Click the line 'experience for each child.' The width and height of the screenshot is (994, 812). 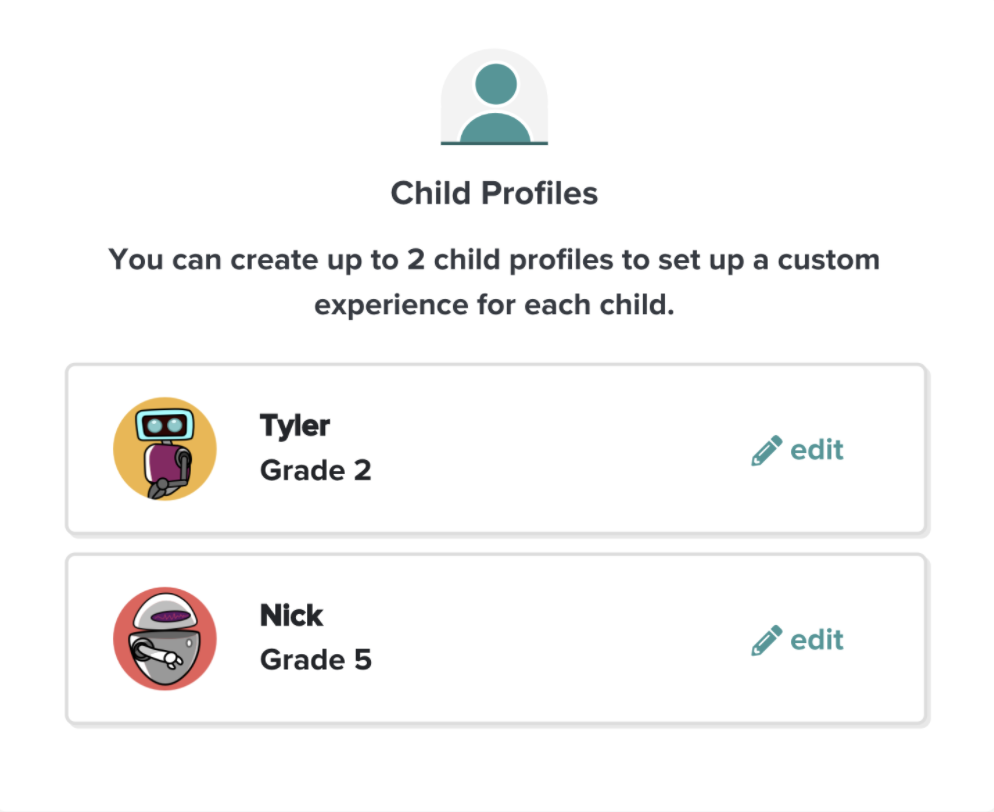(x=494, y=305)
